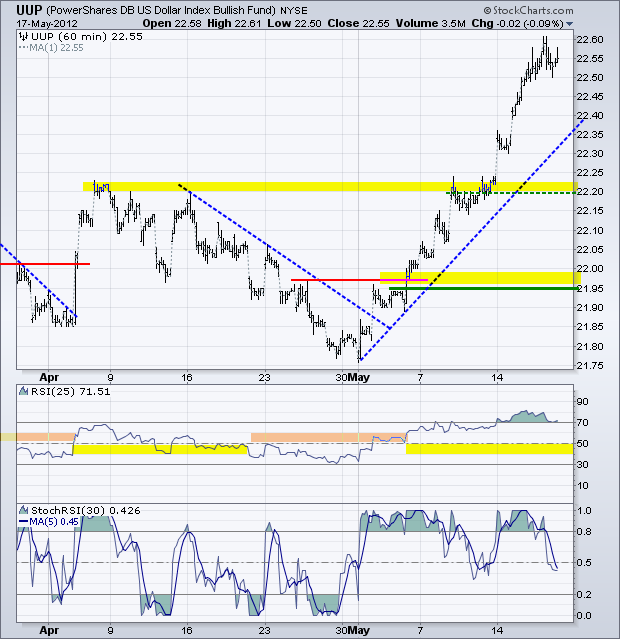Click the 22.50 price axis label
Viewport: 620px width, 639px height.
click(589, 77)
